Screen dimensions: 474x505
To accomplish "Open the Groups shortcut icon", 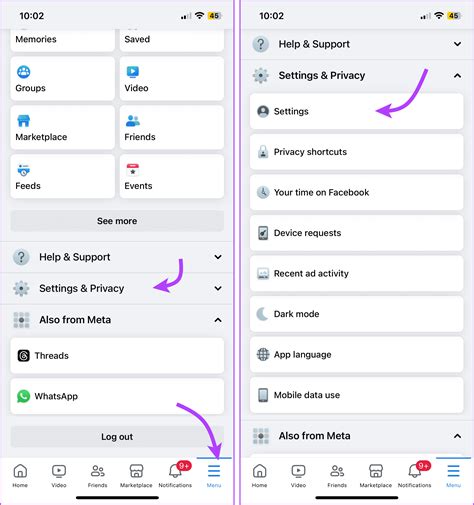I will (24, 72).
